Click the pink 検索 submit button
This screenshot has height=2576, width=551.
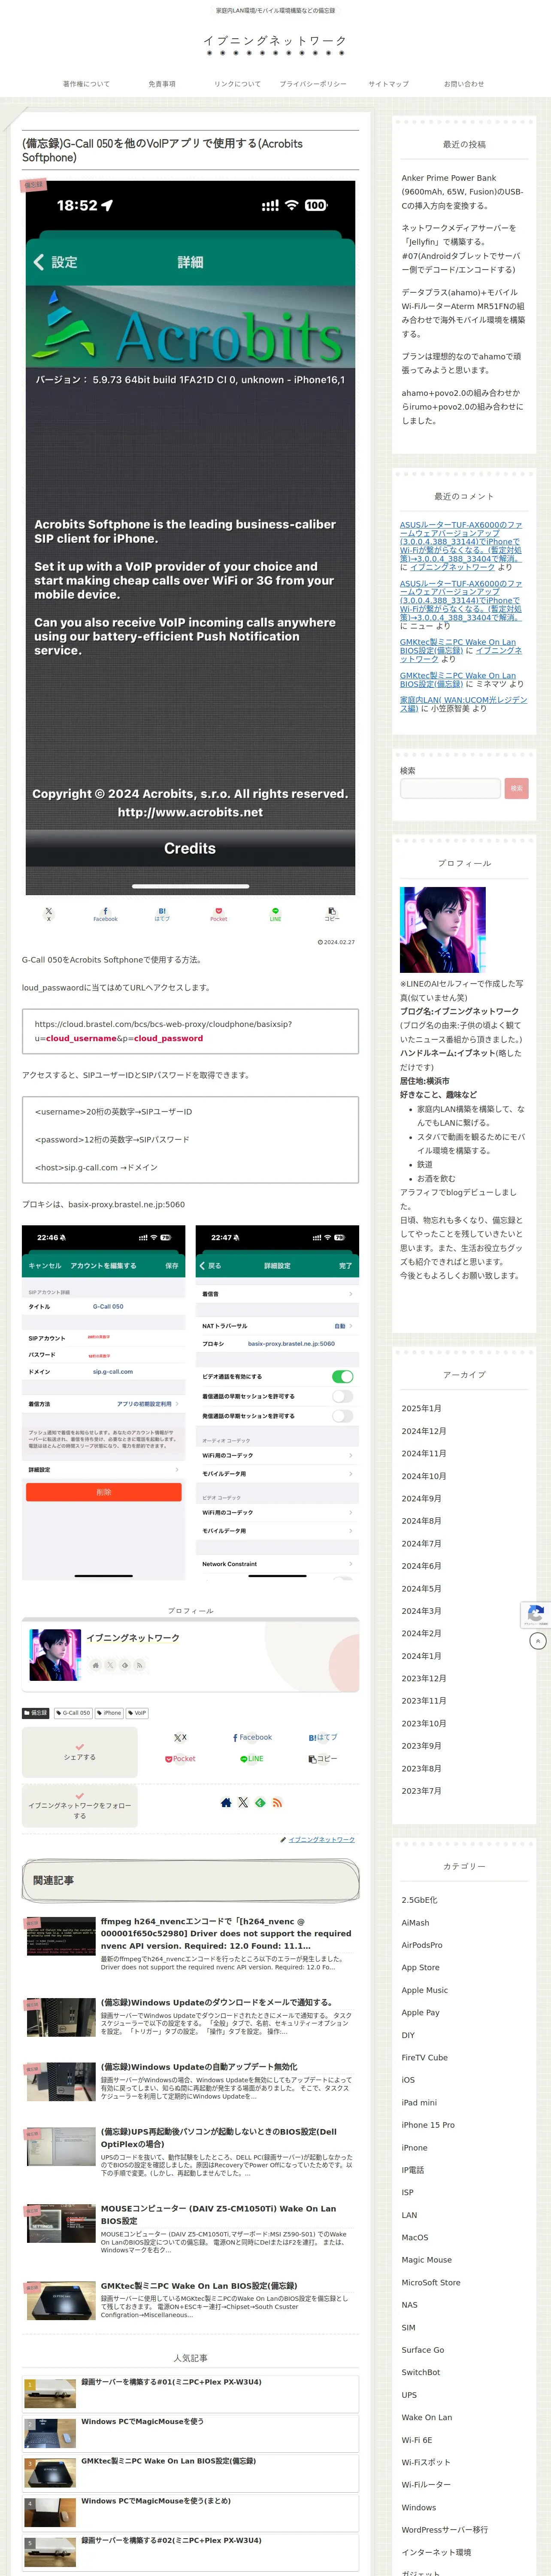[x=516, y=788]
